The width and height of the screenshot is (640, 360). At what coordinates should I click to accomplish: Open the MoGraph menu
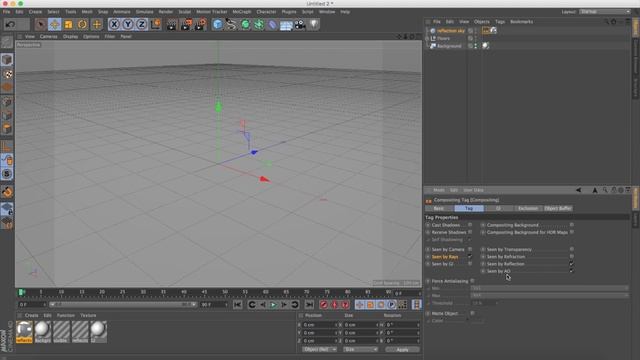[242, 12]
